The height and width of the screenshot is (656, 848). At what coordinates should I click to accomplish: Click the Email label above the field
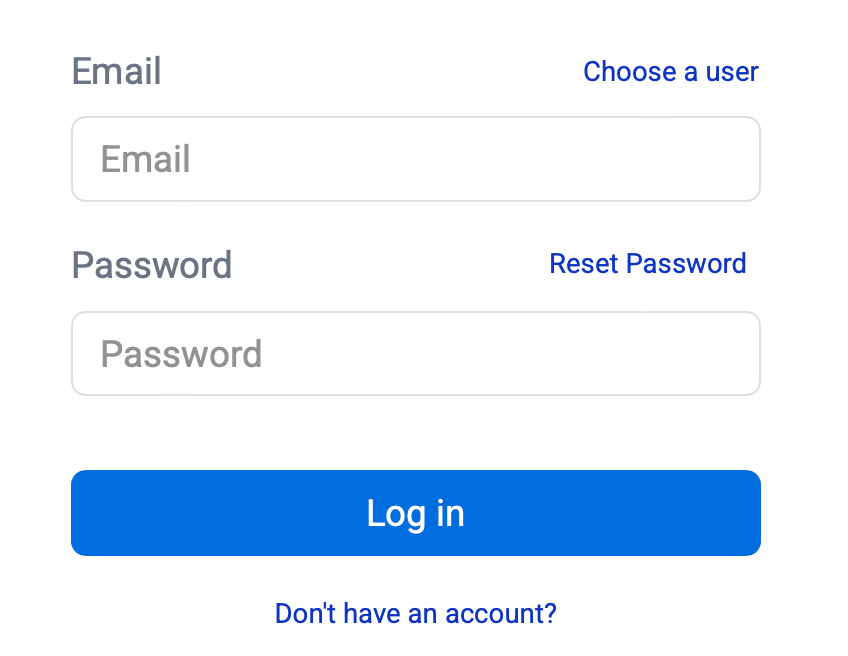pos(116,72)
